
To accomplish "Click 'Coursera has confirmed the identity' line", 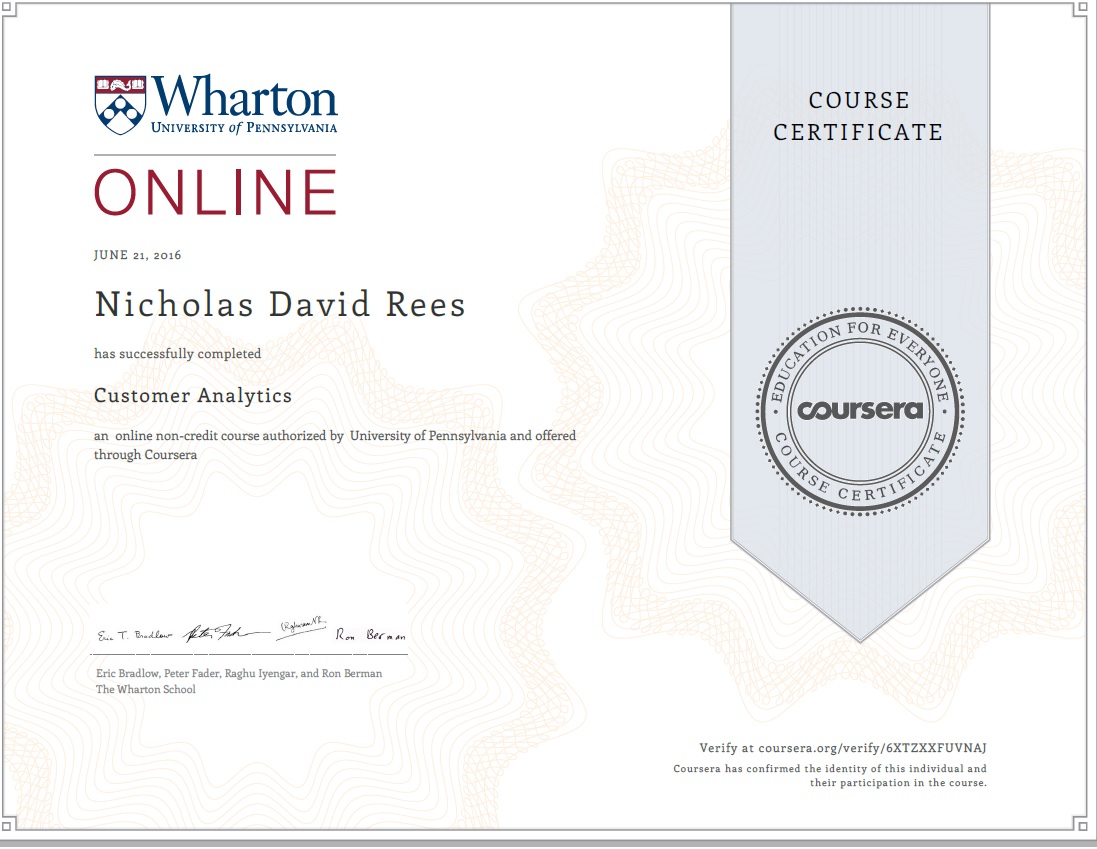I will (x=830, y=769).
